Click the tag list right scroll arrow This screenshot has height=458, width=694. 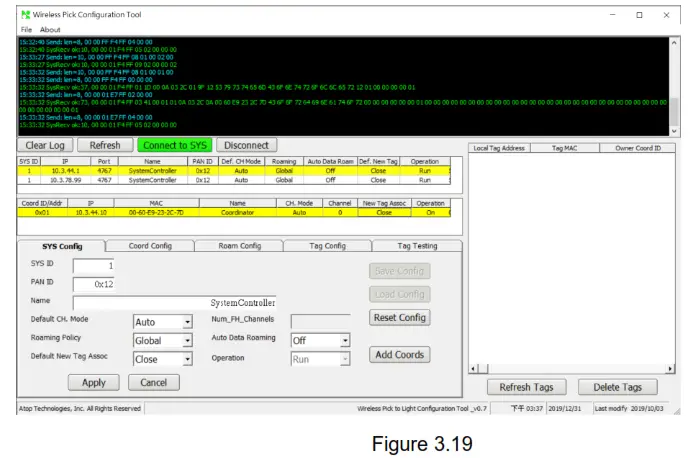point(670,369)
